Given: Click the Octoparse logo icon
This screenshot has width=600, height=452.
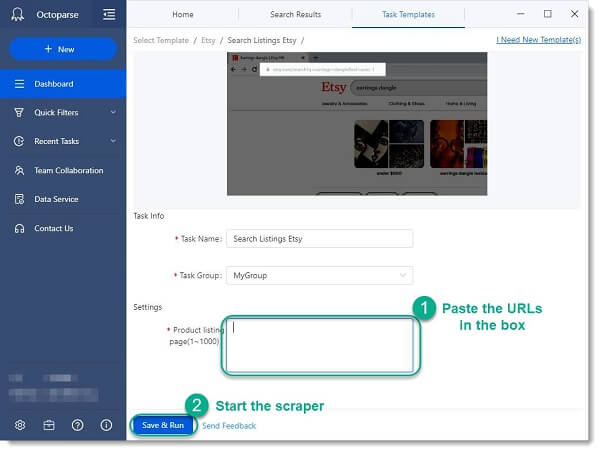Looking at the screenshot, I should click(17, 15).
